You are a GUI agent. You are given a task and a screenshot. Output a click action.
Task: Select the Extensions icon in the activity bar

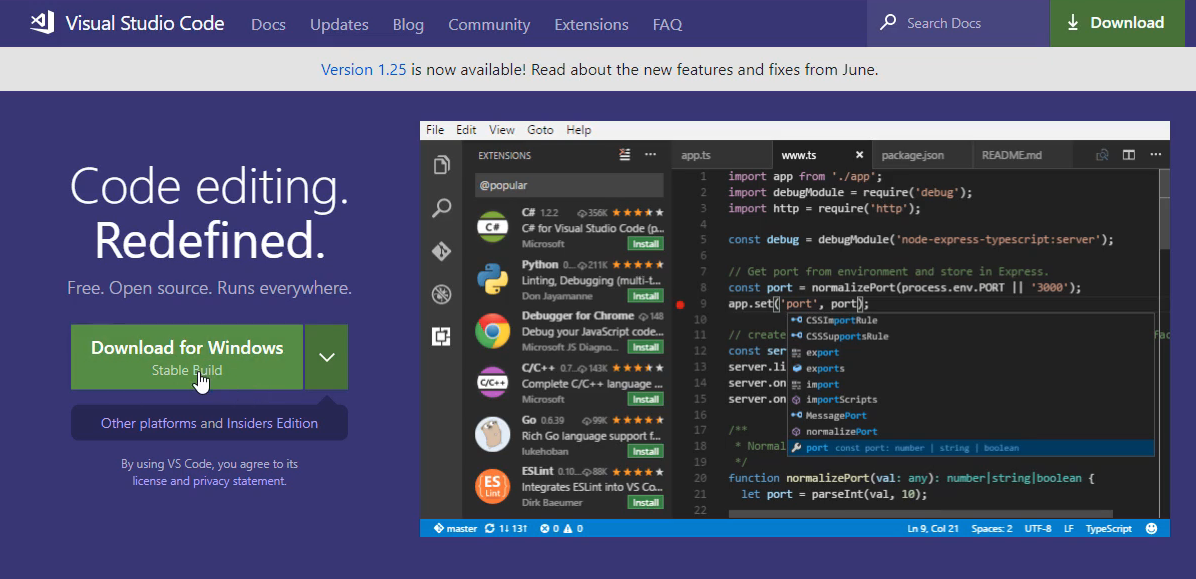pyautogui.click(x=442, y=336)
